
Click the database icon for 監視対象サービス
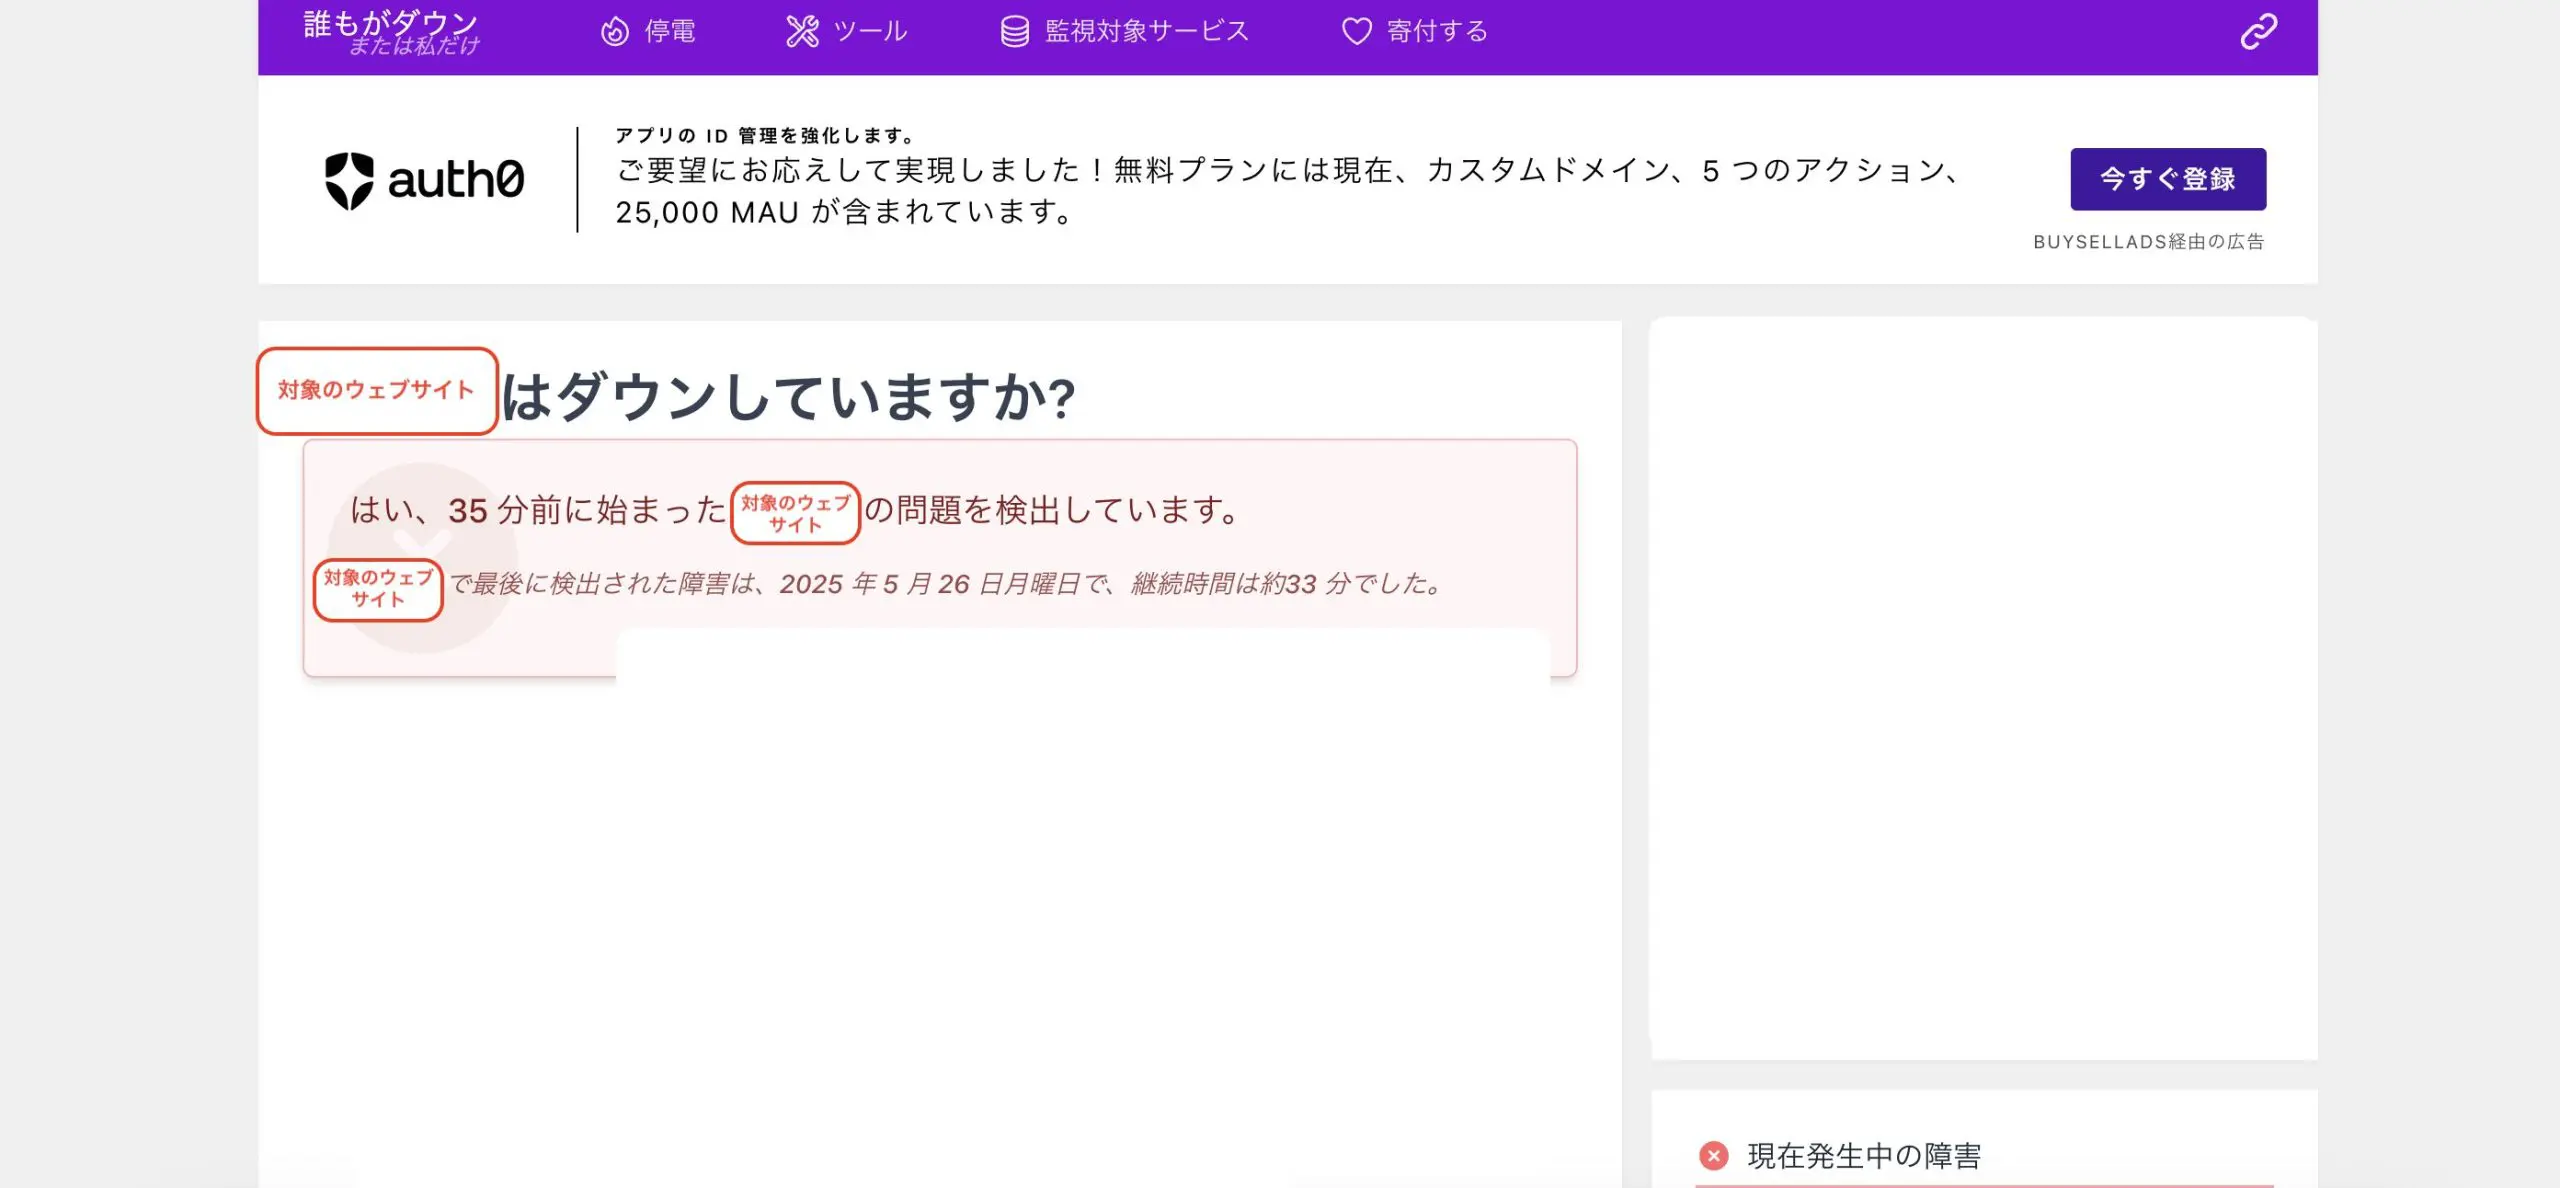click(x=1015, y=30)
